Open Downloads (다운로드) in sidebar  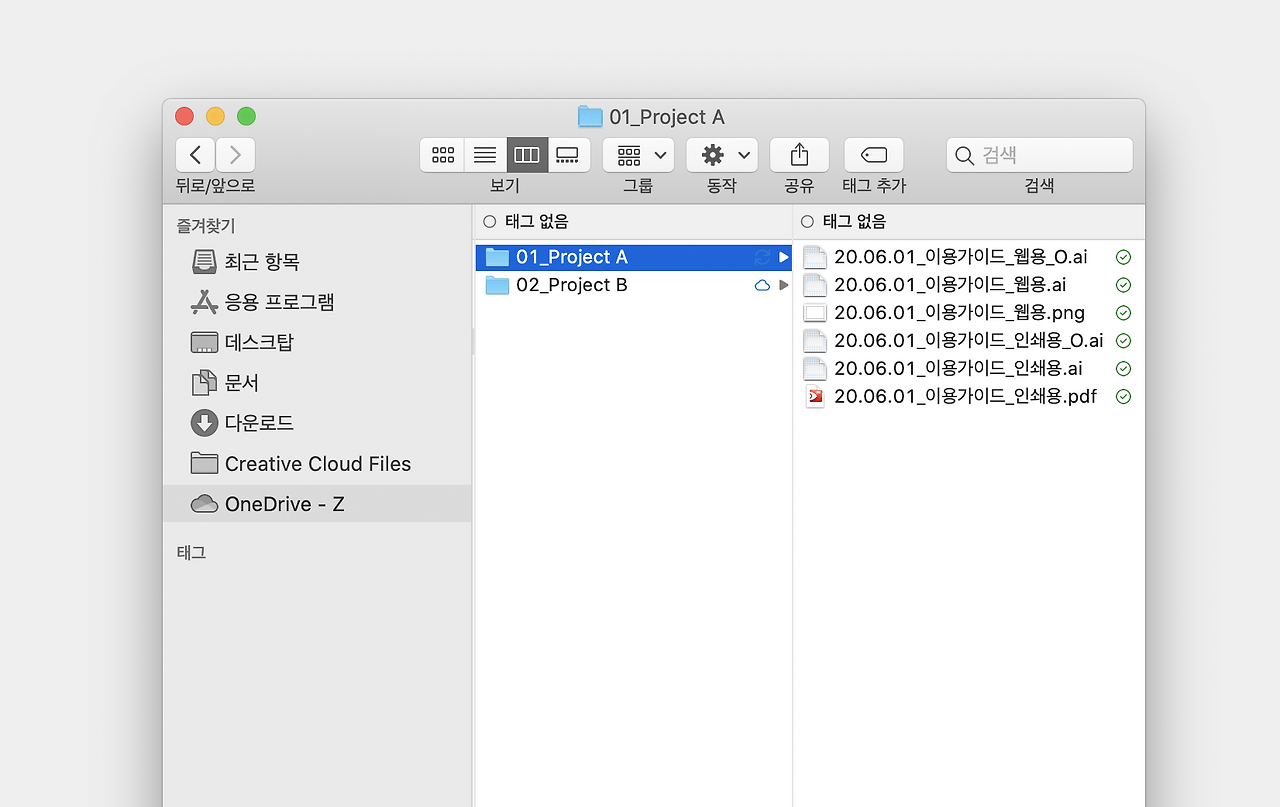click(x=317, y=423)
